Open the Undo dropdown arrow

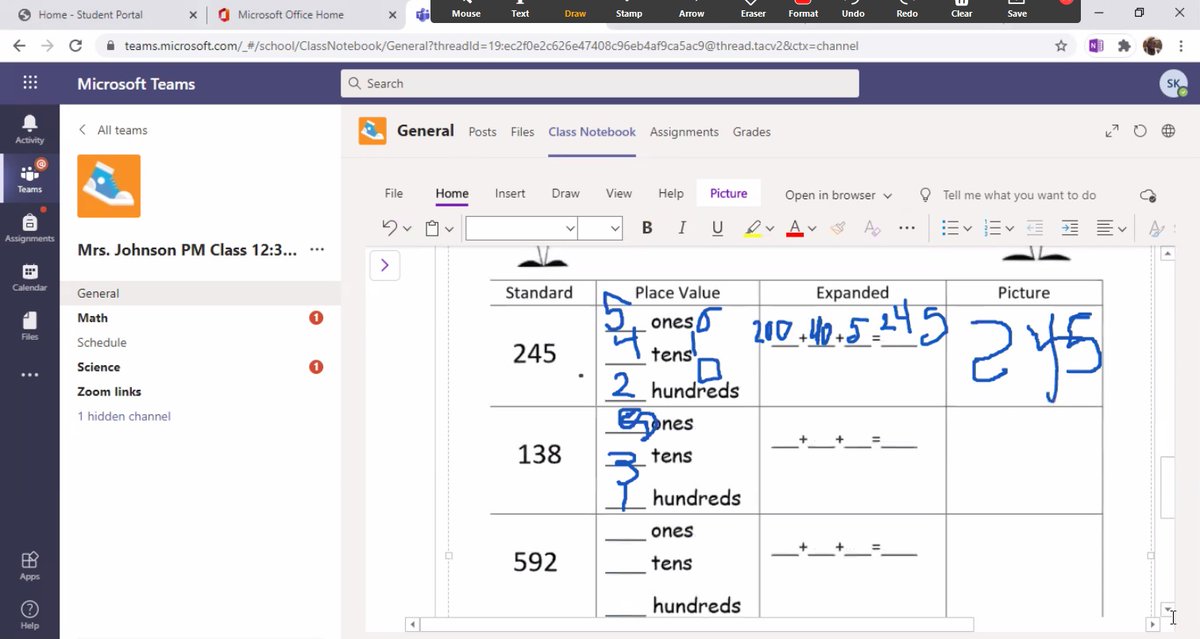click(x=407, y=229)
